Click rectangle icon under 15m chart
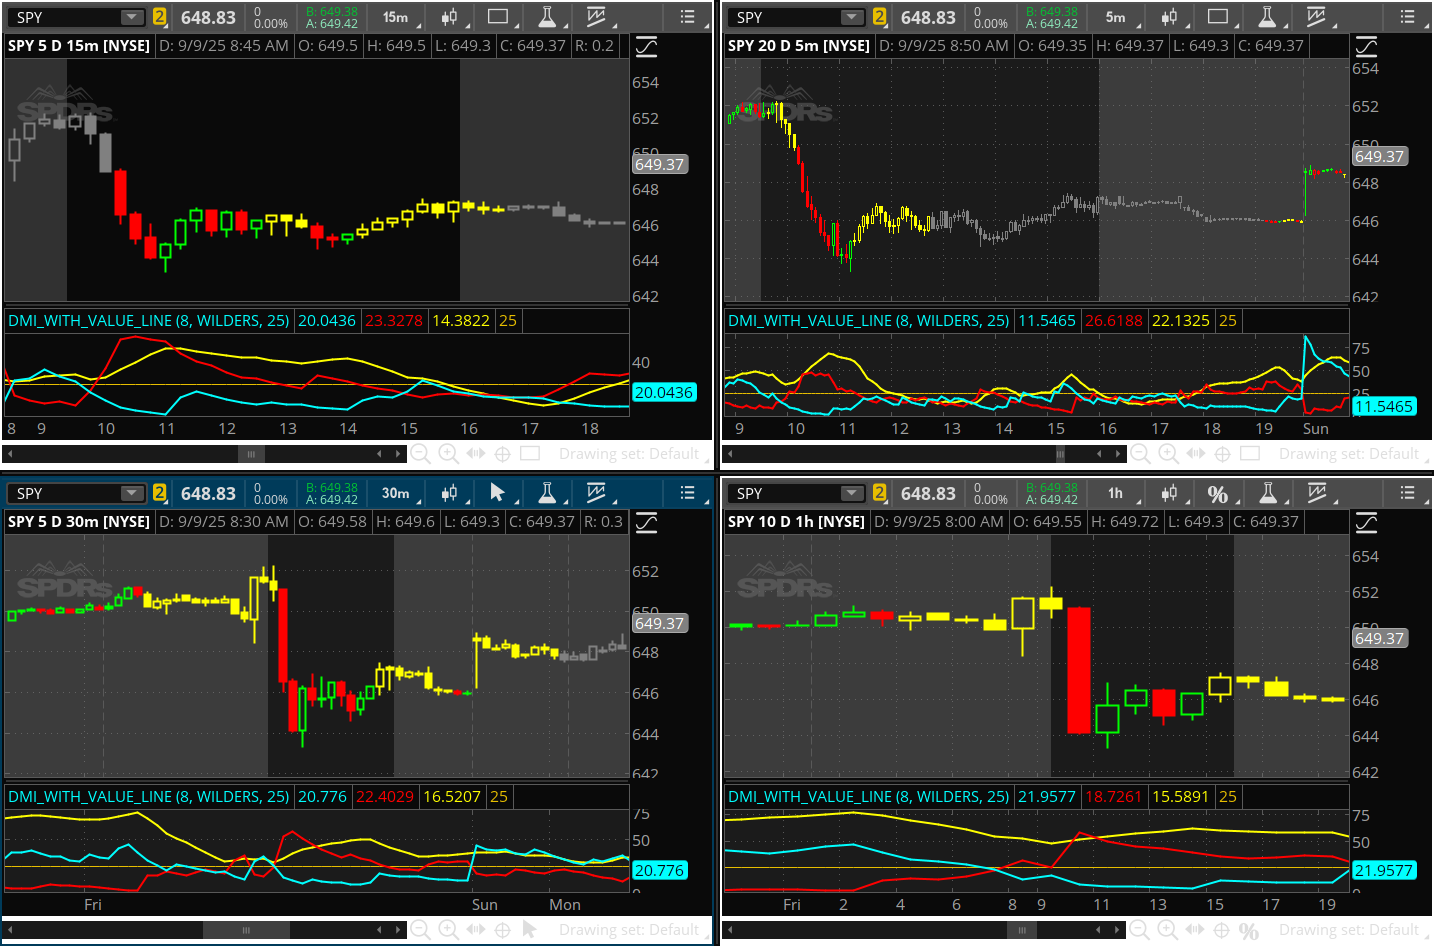 pos(530,454)
